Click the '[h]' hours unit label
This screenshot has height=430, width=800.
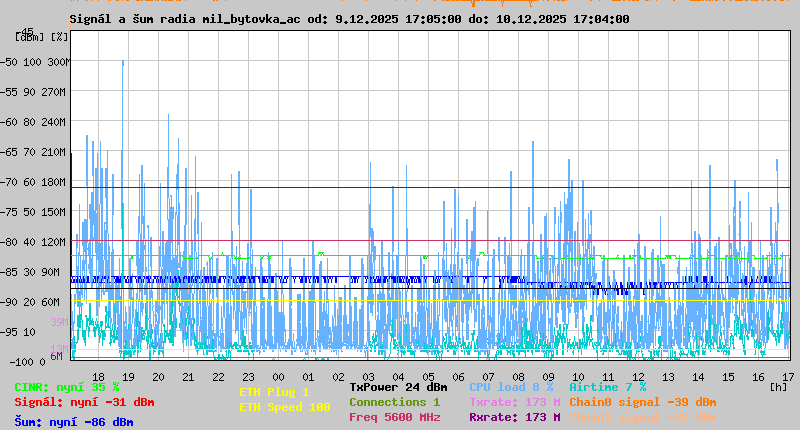(x=779, y=387)
